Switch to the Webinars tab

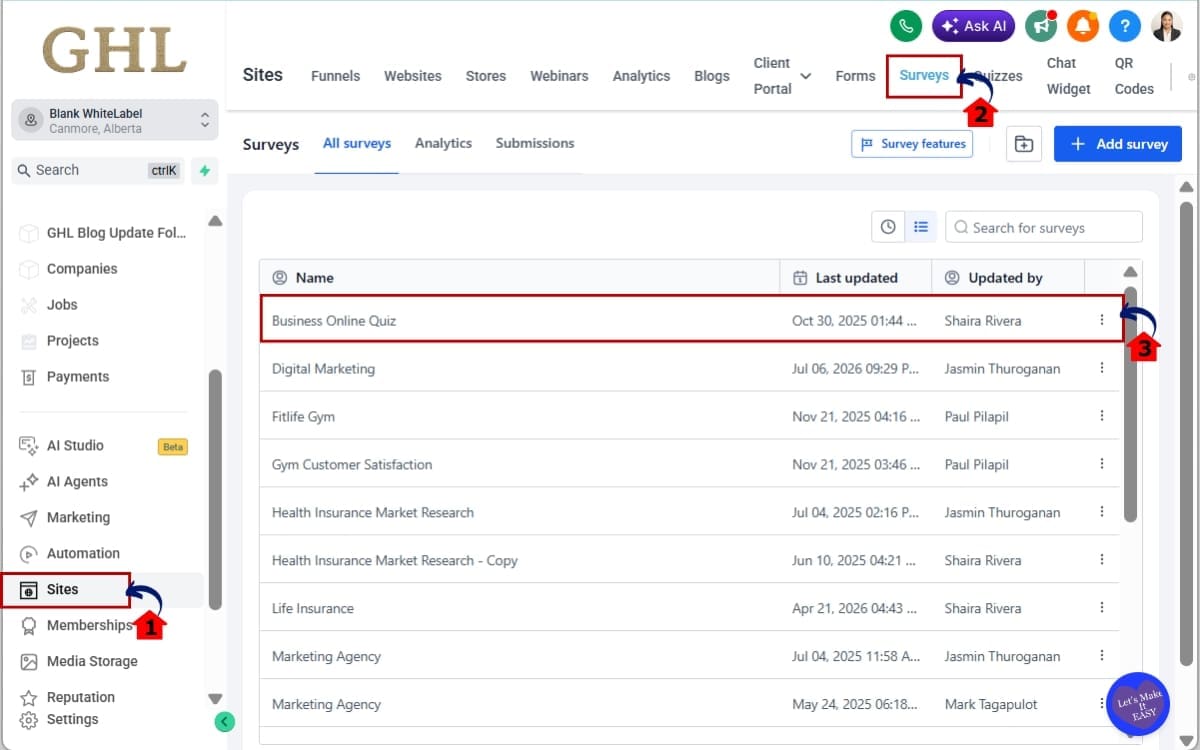[559, 76]
